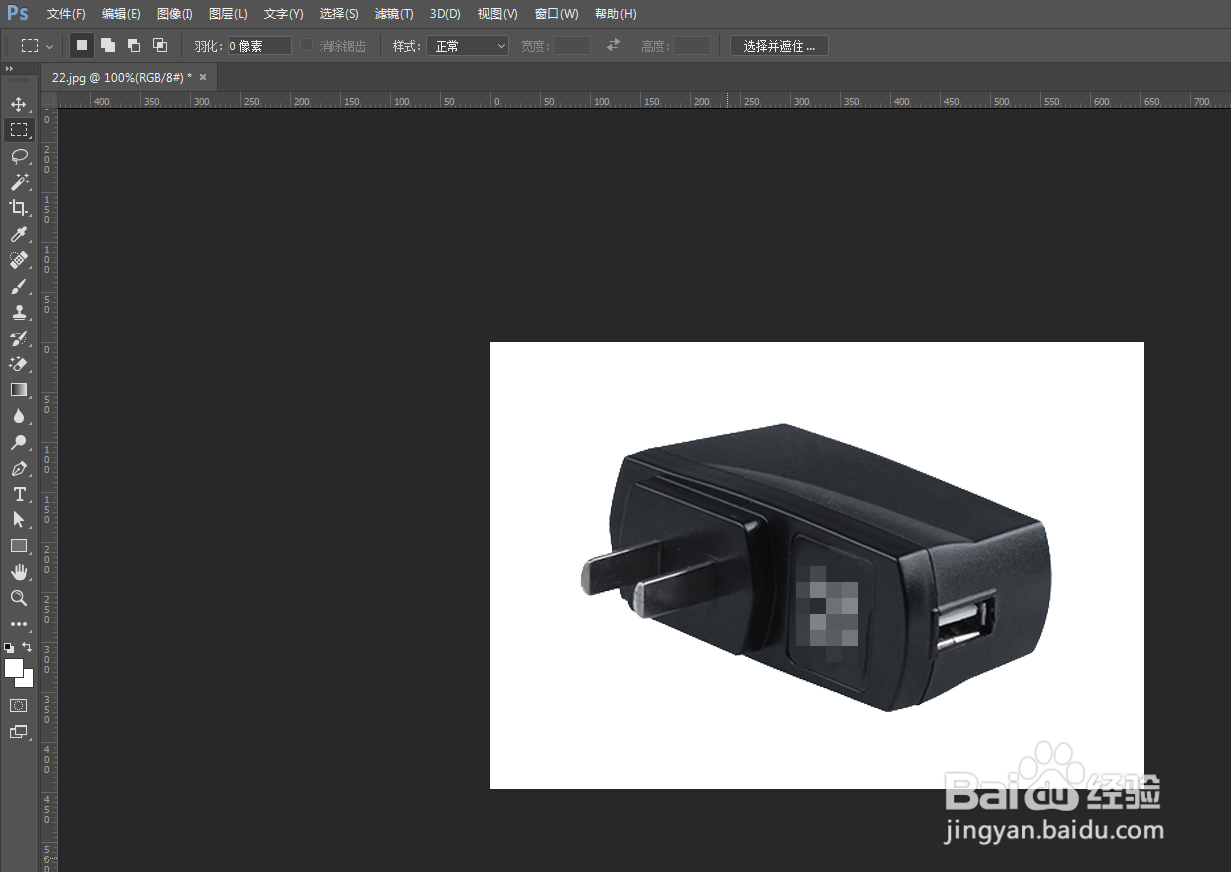
Task: Select the Spot Healing Brush tool
Action: [18, 260]
